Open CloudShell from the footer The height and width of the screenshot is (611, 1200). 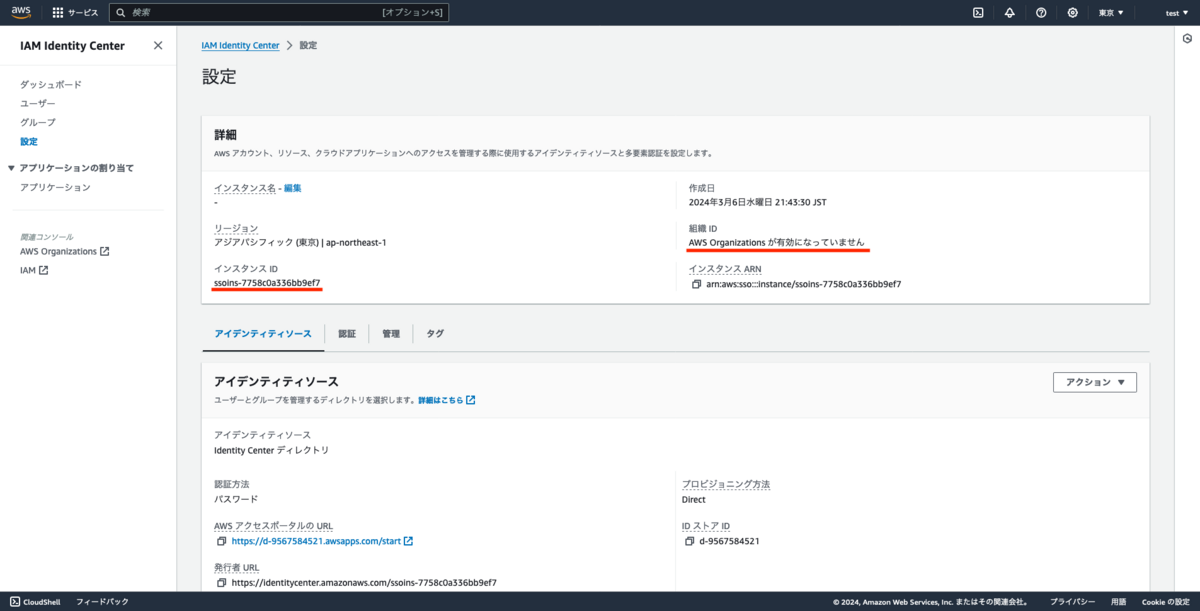point(35,601)
